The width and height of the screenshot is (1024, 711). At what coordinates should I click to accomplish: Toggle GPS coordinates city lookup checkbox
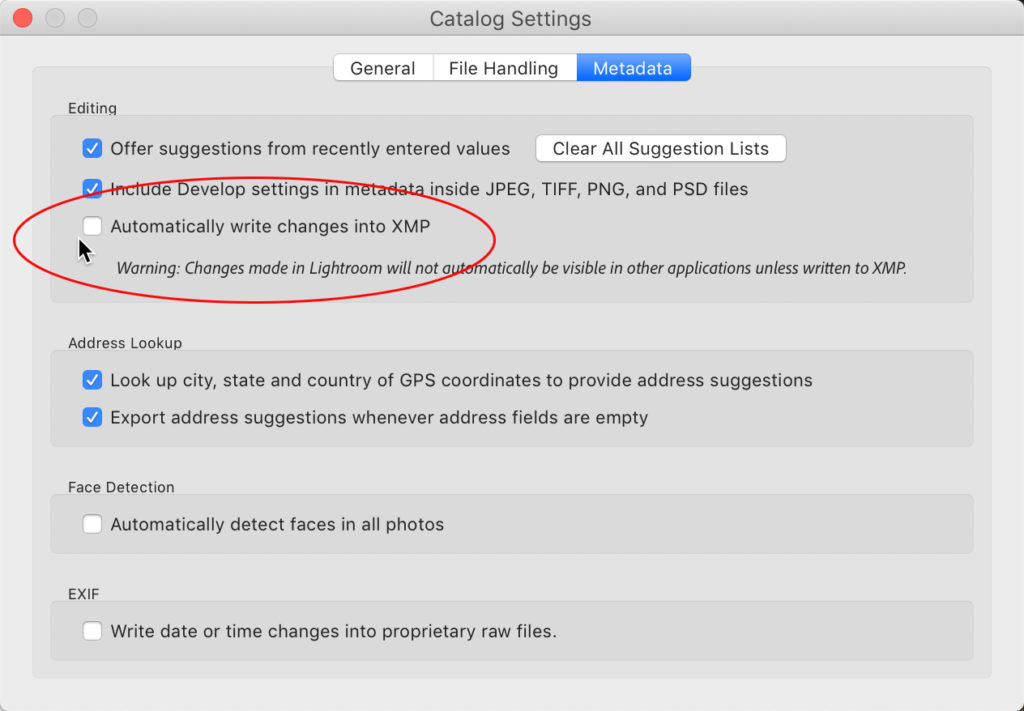point(92,380)
